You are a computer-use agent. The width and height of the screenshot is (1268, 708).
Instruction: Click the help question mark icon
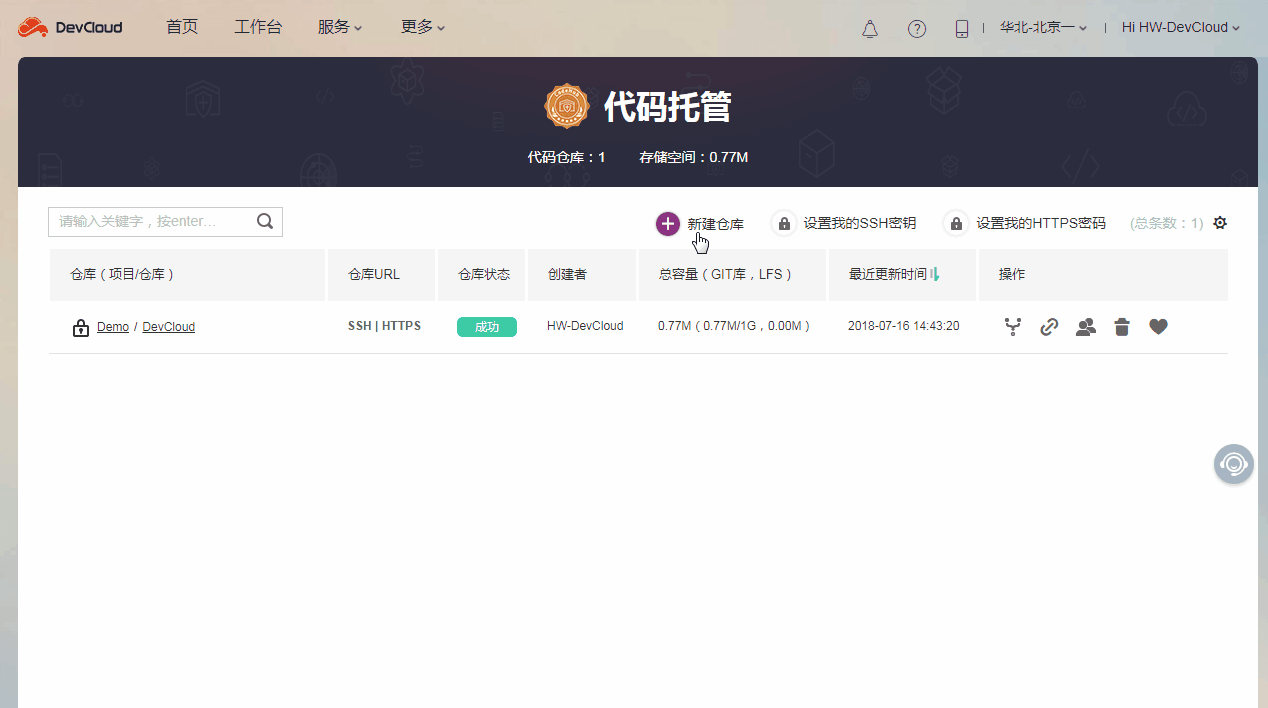917,28
